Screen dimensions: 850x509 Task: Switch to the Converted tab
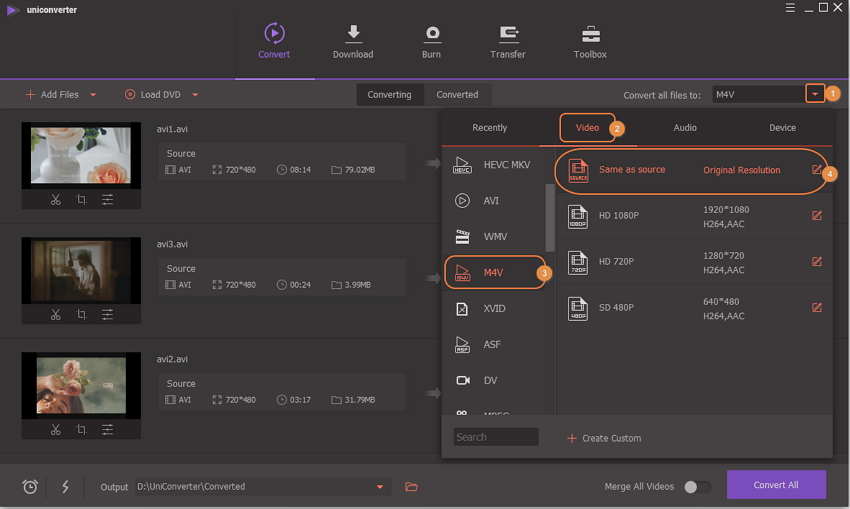(457, 95)
